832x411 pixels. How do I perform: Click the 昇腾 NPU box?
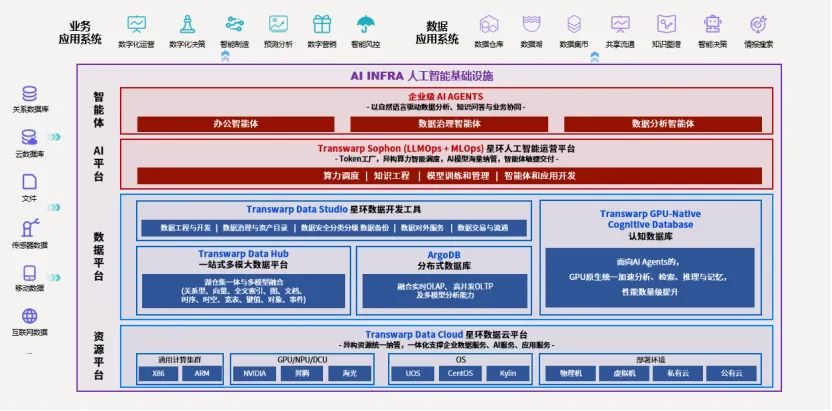pos(302,373)
